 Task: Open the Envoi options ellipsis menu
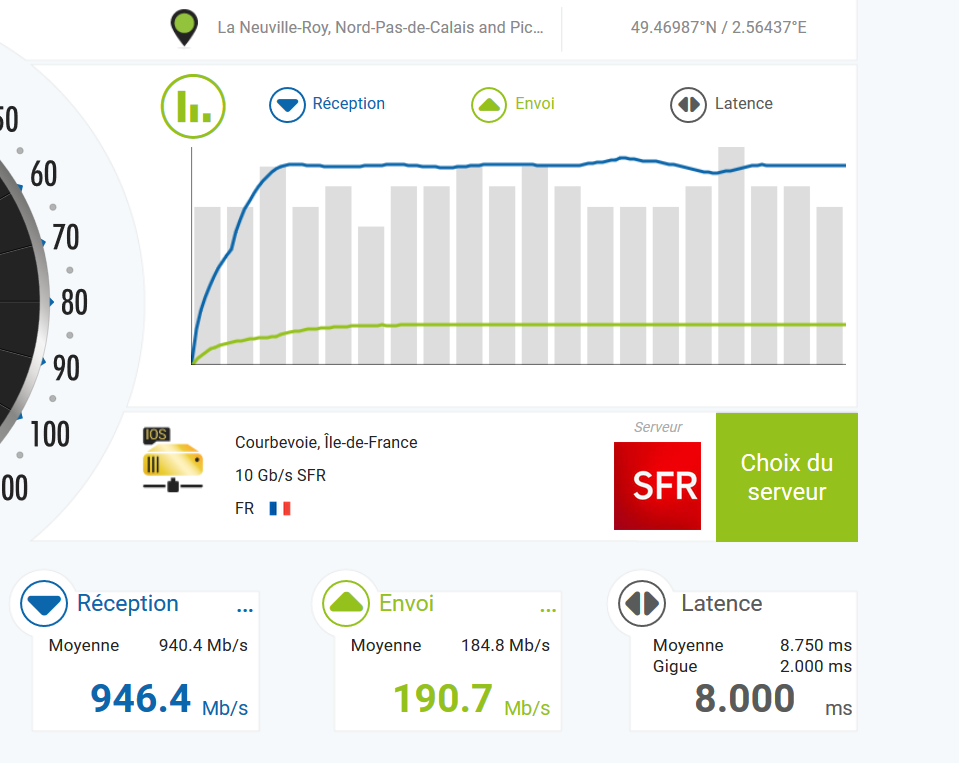pos(547,609)
